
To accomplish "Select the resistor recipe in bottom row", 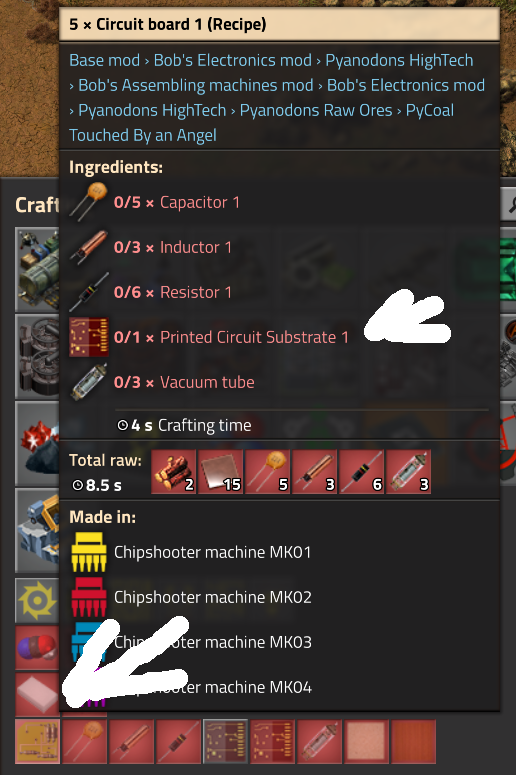I will coord(178,741).
